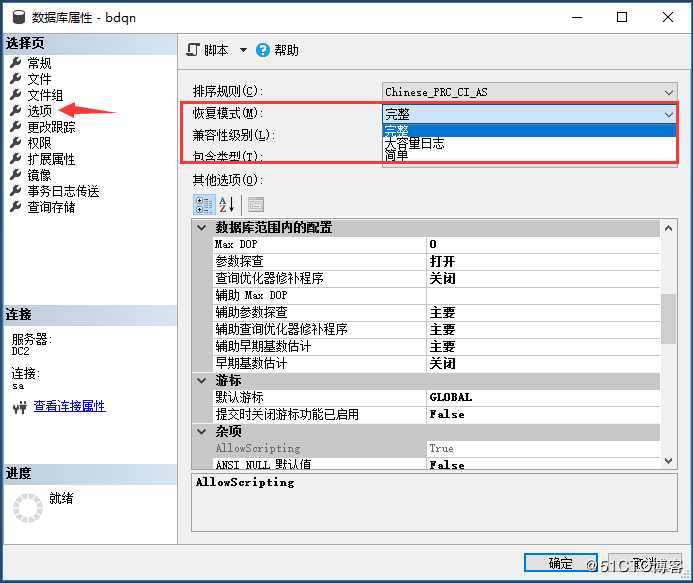
Task: Open the 更改跟踪 page
Action: [51, 127]
